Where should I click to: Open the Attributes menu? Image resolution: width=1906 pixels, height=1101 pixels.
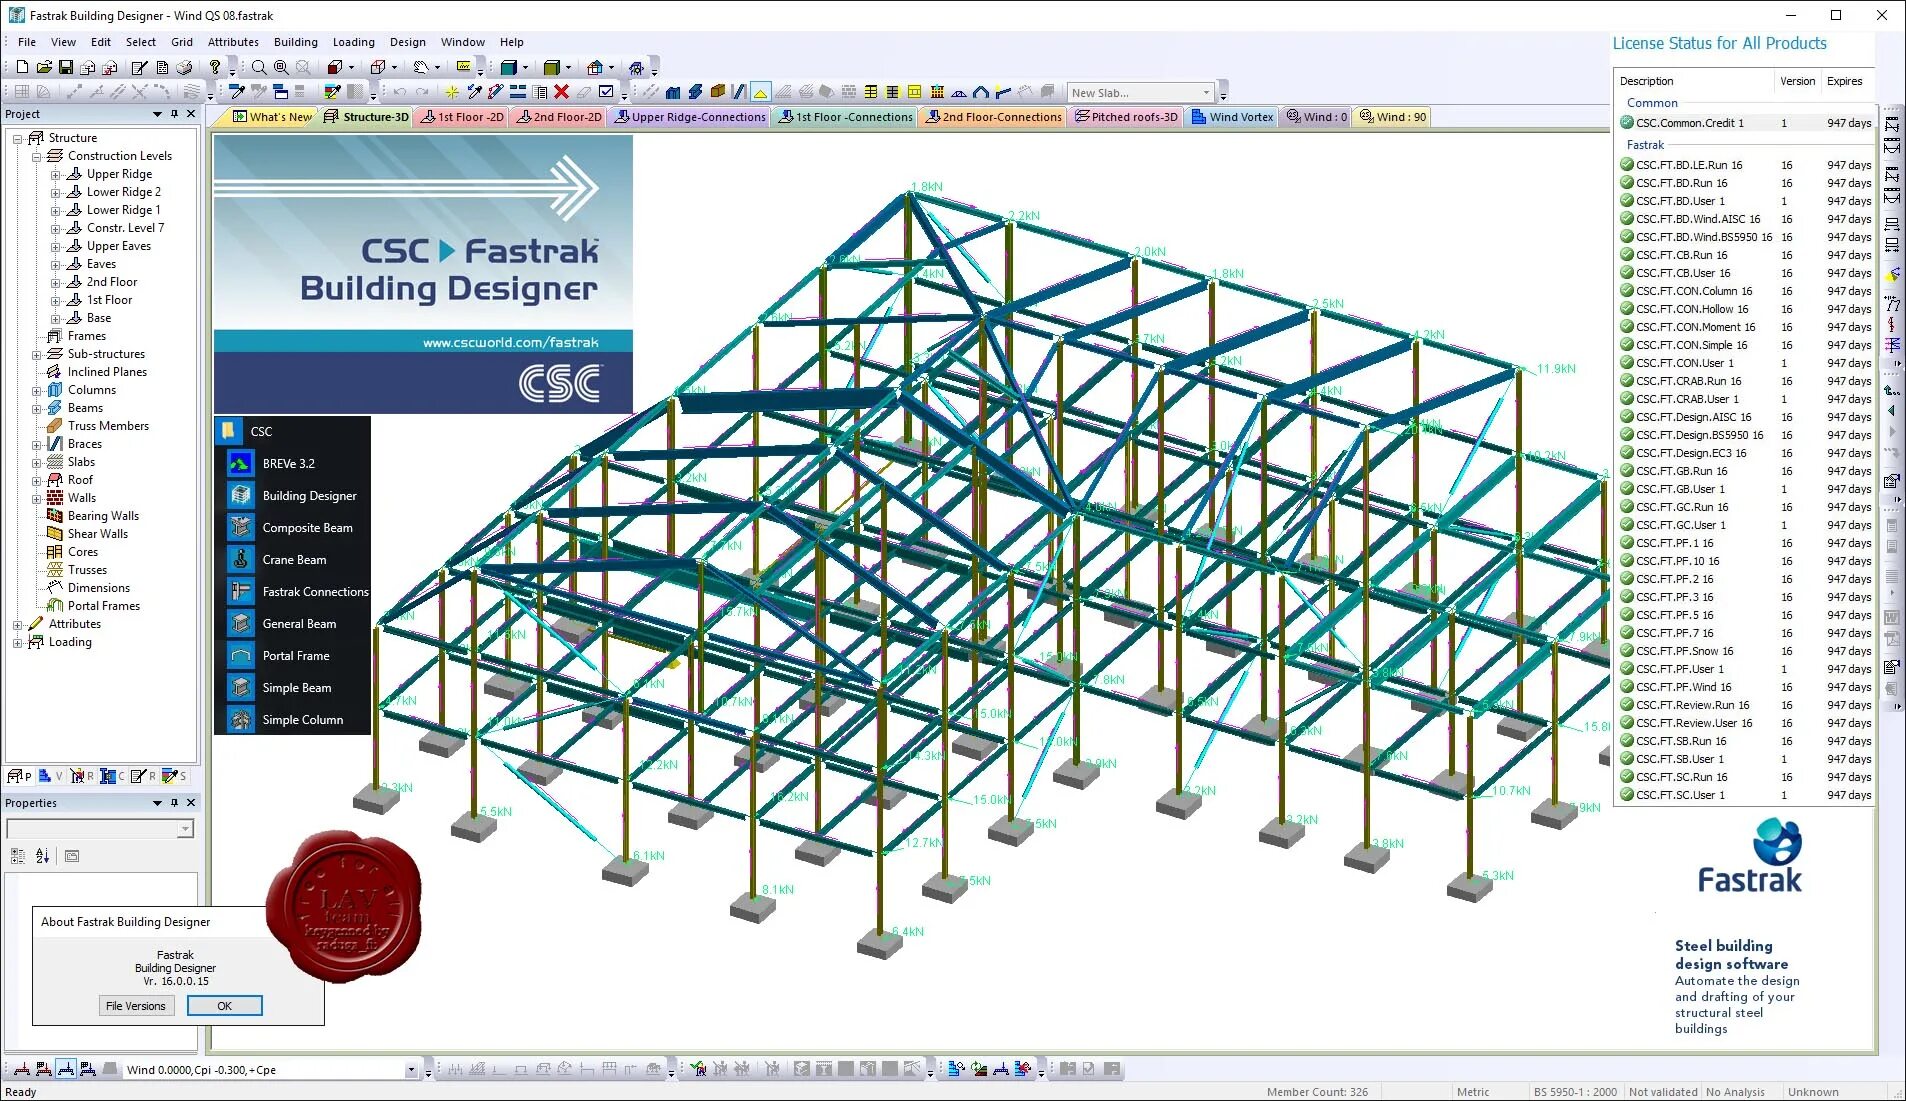coord(233,42)
